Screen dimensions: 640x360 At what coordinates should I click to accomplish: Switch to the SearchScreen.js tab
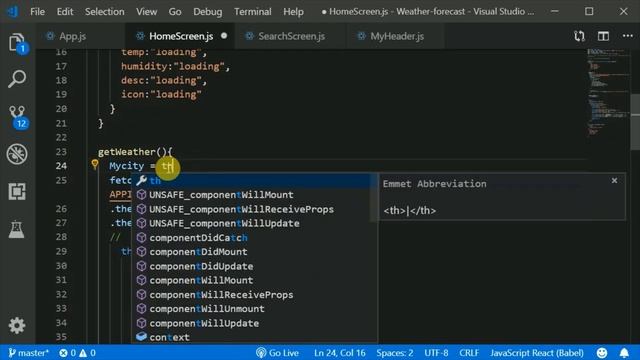click(x=290, y=36)
